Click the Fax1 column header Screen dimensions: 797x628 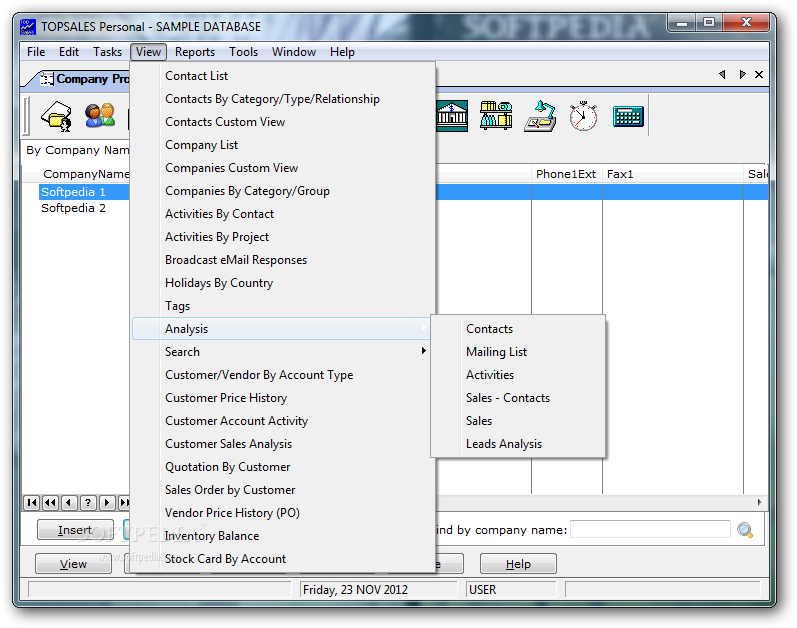[x=673, y=174]
